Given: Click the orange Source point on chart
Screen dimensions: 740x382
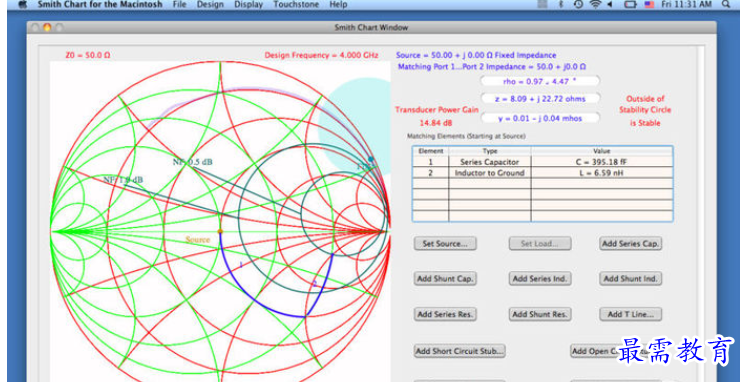Looking at the screenshot, I should [220, 231].
